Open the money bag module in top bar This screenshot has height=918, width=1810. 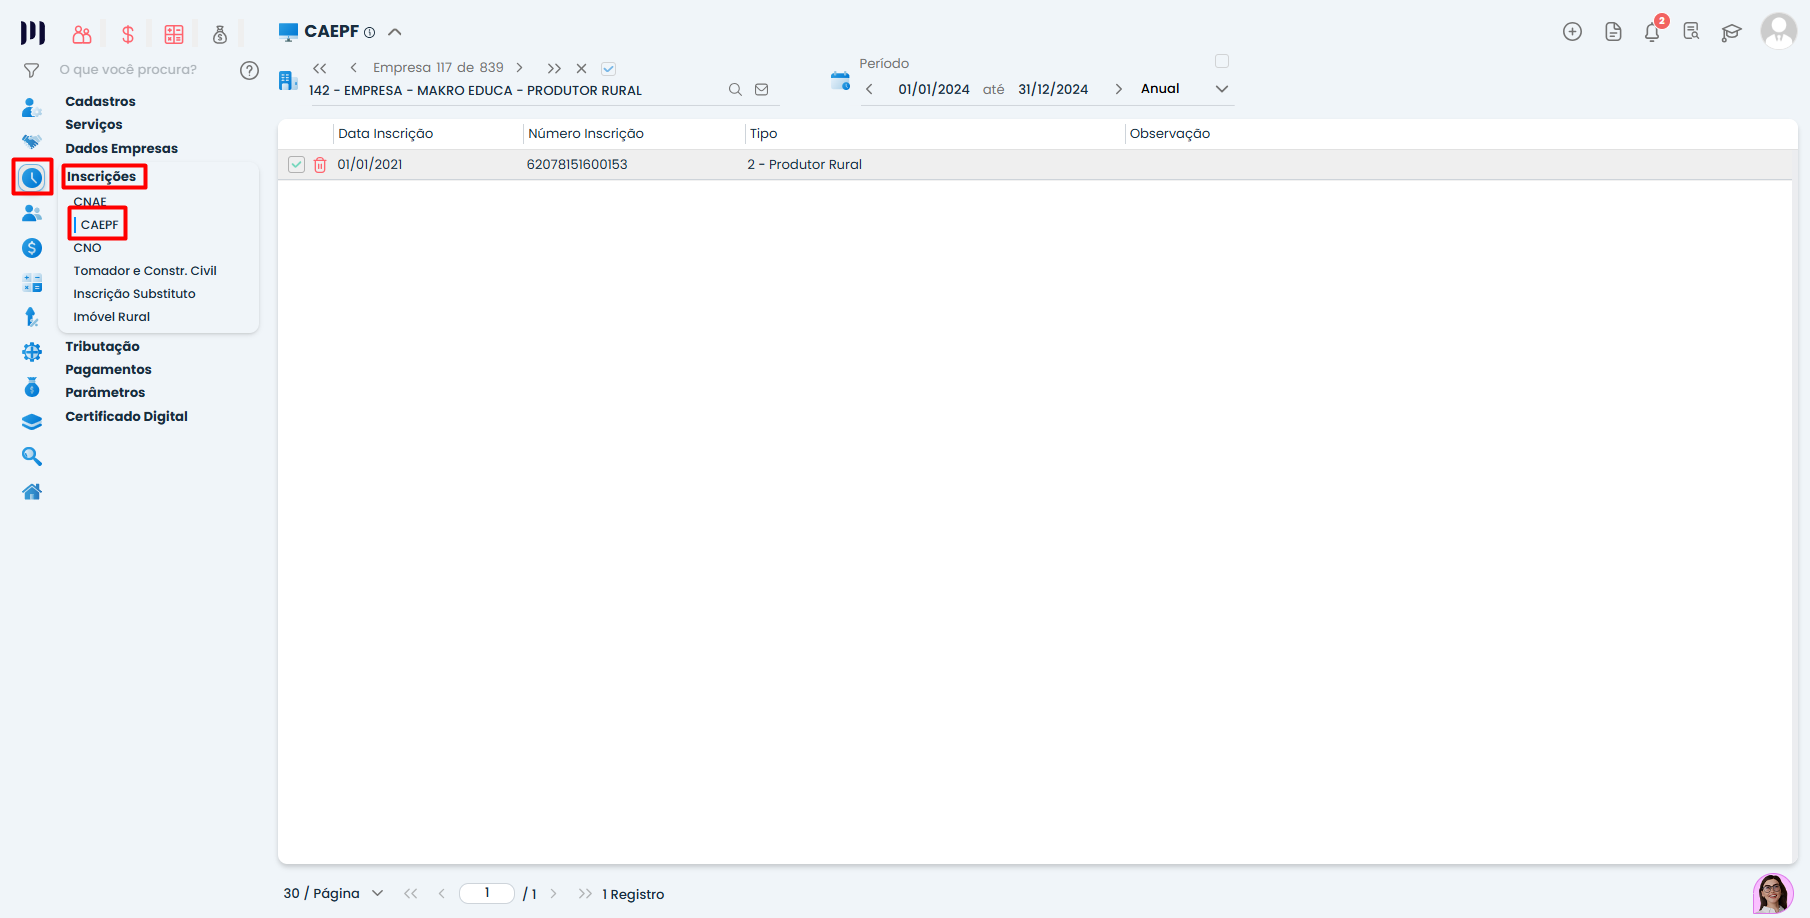point(220,34)
